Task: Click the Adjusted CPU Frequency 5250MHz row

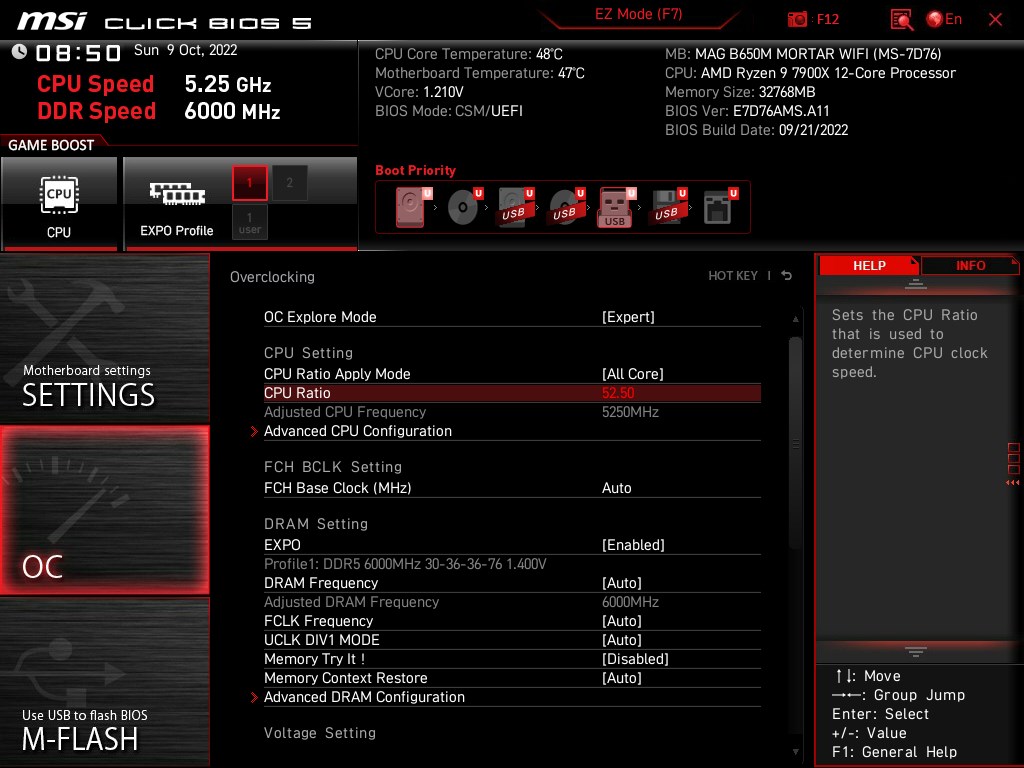Action: pos(512,412)
